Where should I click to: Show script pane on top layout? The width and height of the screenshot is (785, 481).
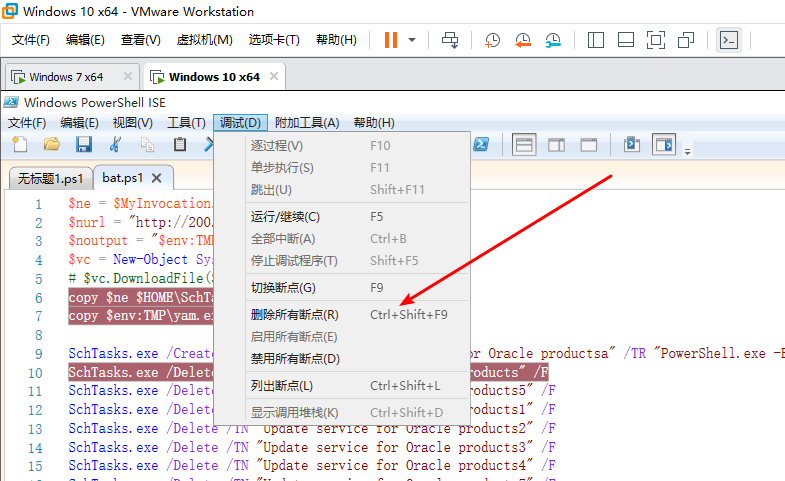(x=524, y=145)
